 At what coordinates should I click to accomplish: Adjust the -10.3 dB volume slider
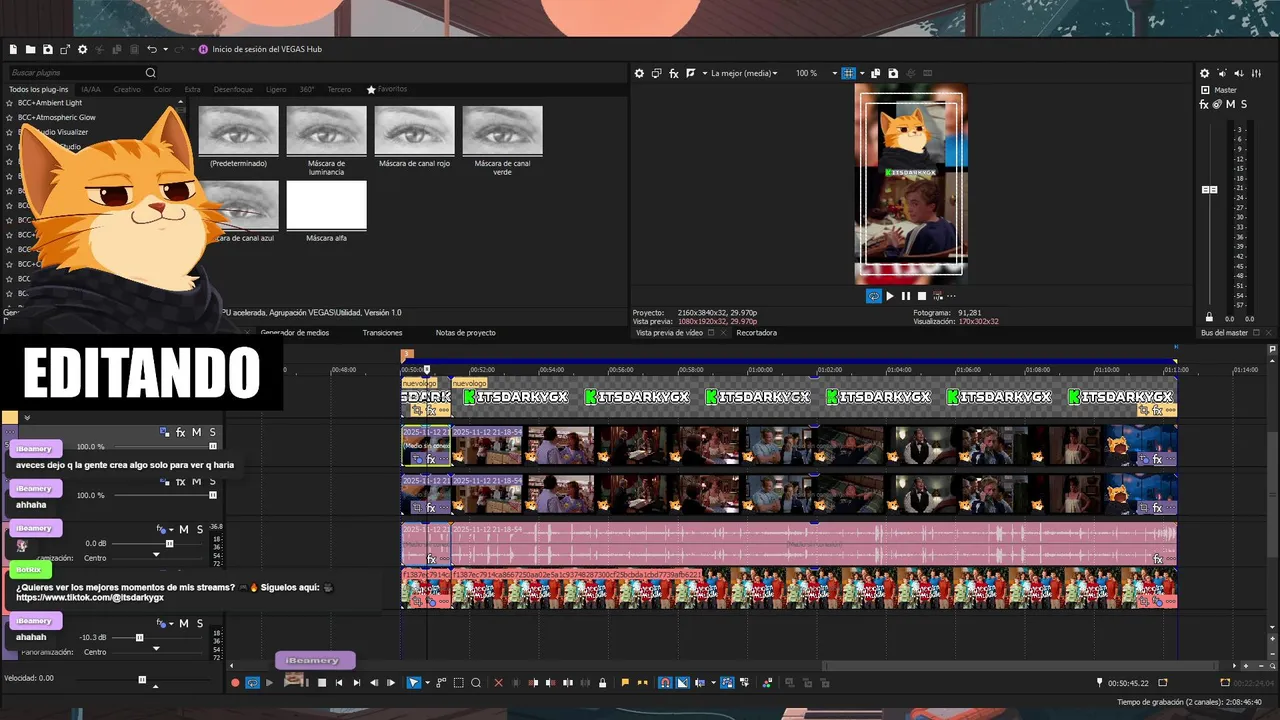pos(139,637)
